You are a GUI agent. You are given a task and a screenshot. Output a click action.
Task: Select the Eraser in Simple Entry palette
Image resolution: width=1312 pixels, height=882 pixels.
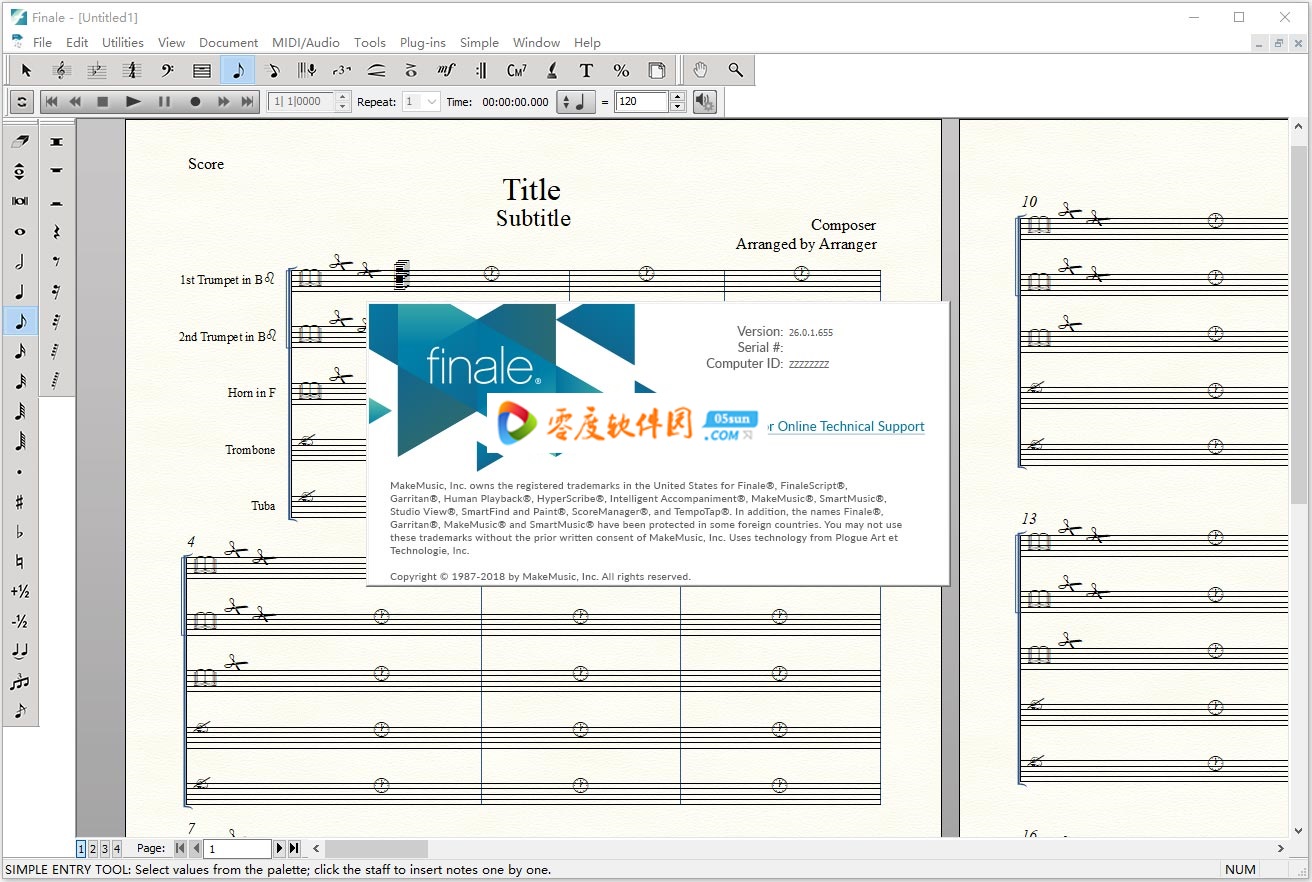(20, 141)
